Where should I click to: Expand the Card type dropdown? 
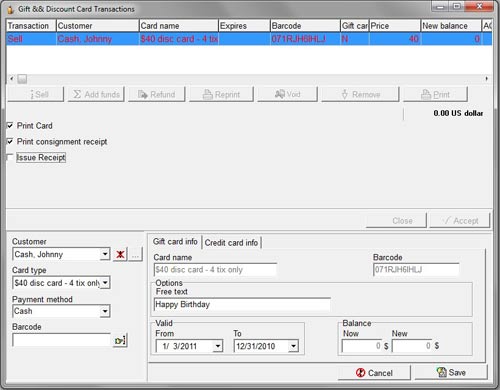[x=105, y=283]
